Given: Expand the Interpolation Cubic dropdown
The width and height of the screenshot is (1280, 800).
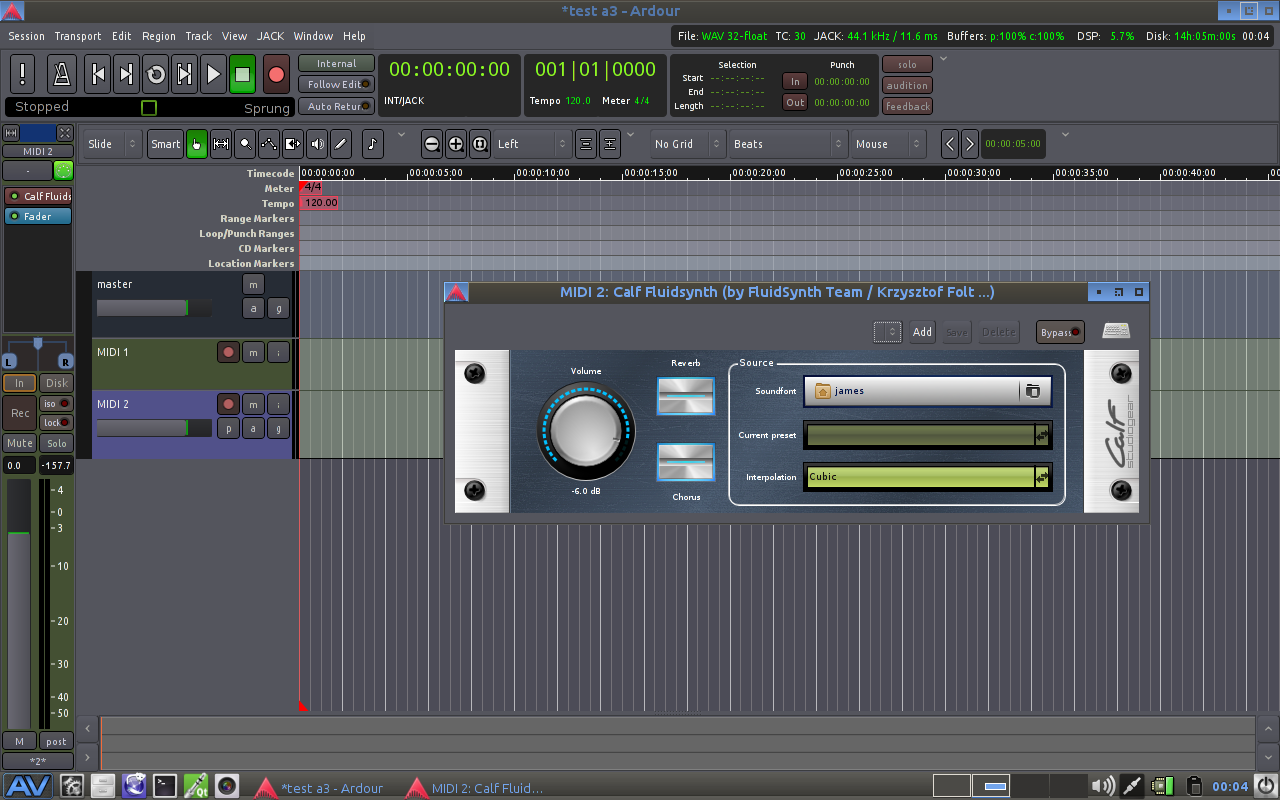Looking at the screenshot, I should tap(928, 477).
